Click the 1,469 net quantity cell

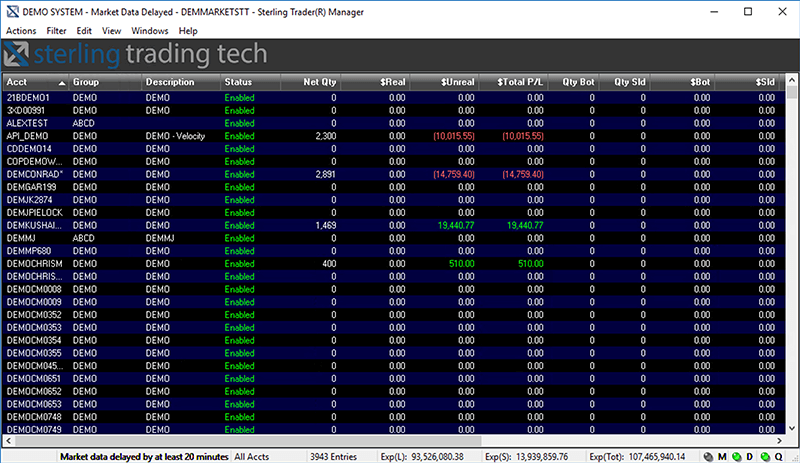[x=326, y=225]
